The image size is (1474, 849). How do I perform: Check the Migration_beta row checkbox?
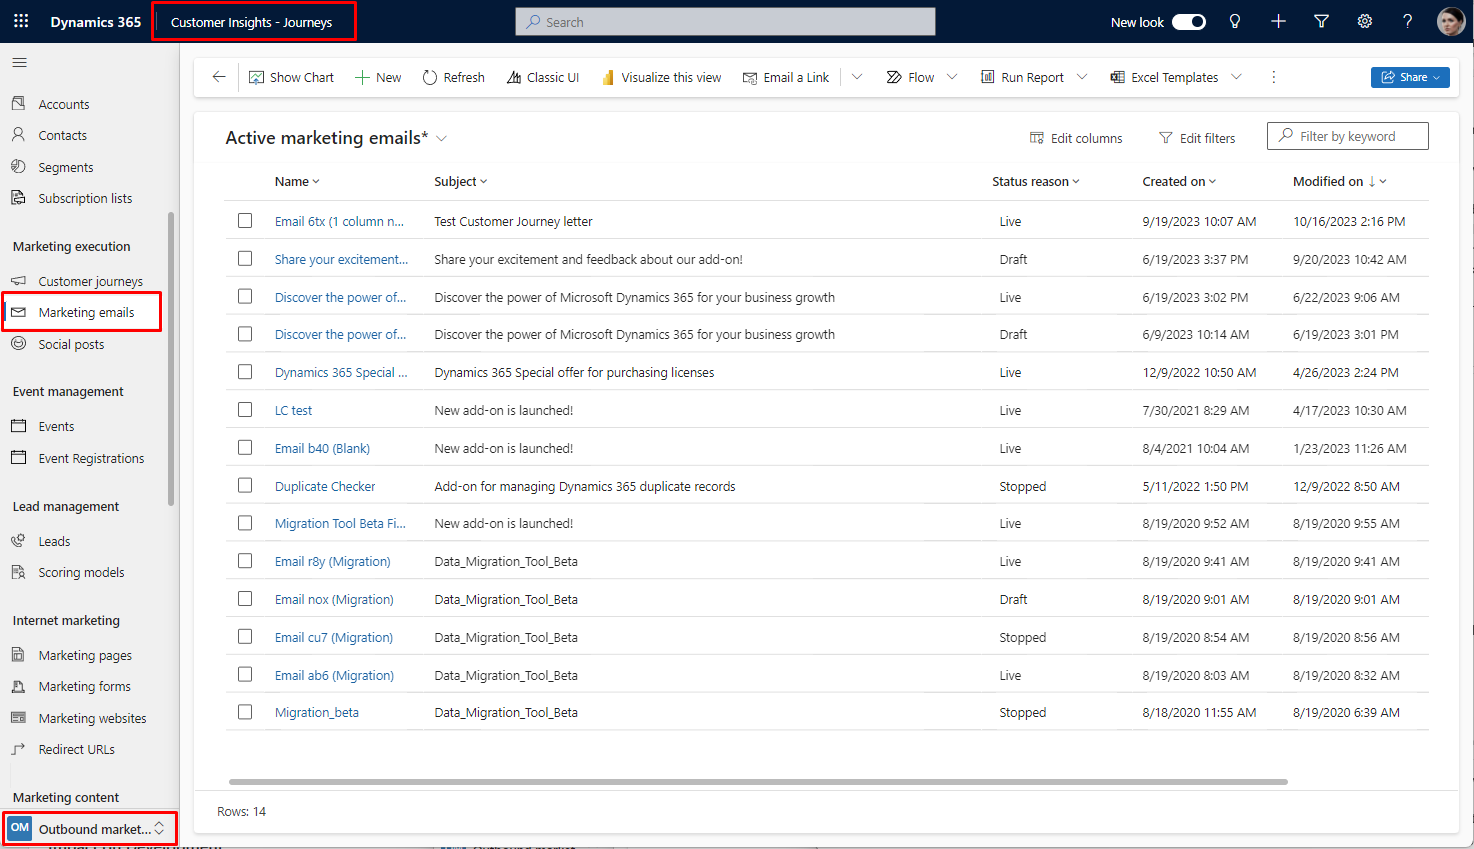click(x=245, y=711)
